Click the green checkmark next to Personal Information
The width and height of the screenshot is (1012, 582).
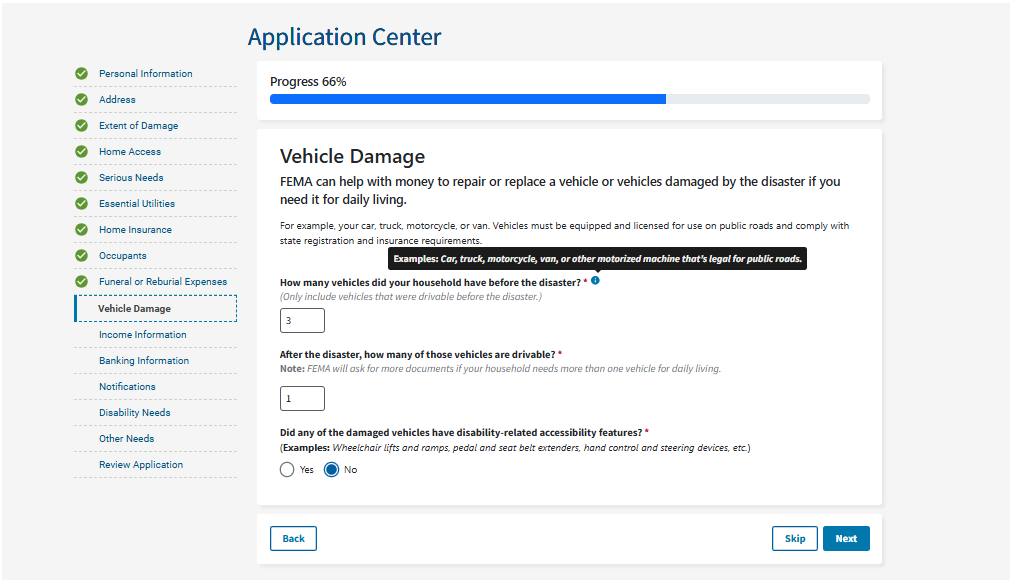(81, 74)
